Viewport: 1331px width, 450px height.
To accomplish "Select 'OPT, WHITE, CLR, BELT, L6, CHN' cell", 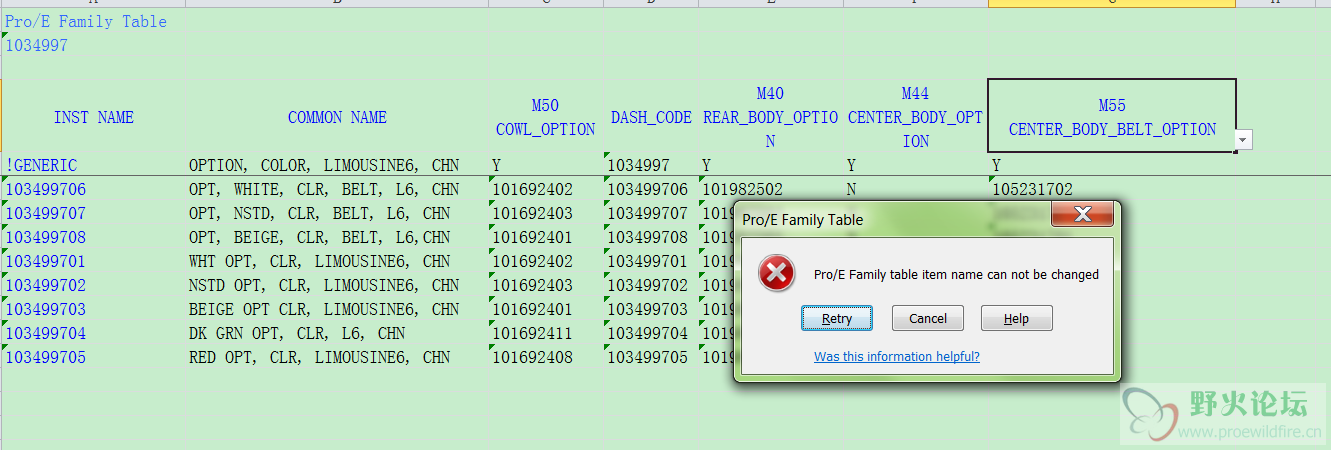I will click(337, 189).
